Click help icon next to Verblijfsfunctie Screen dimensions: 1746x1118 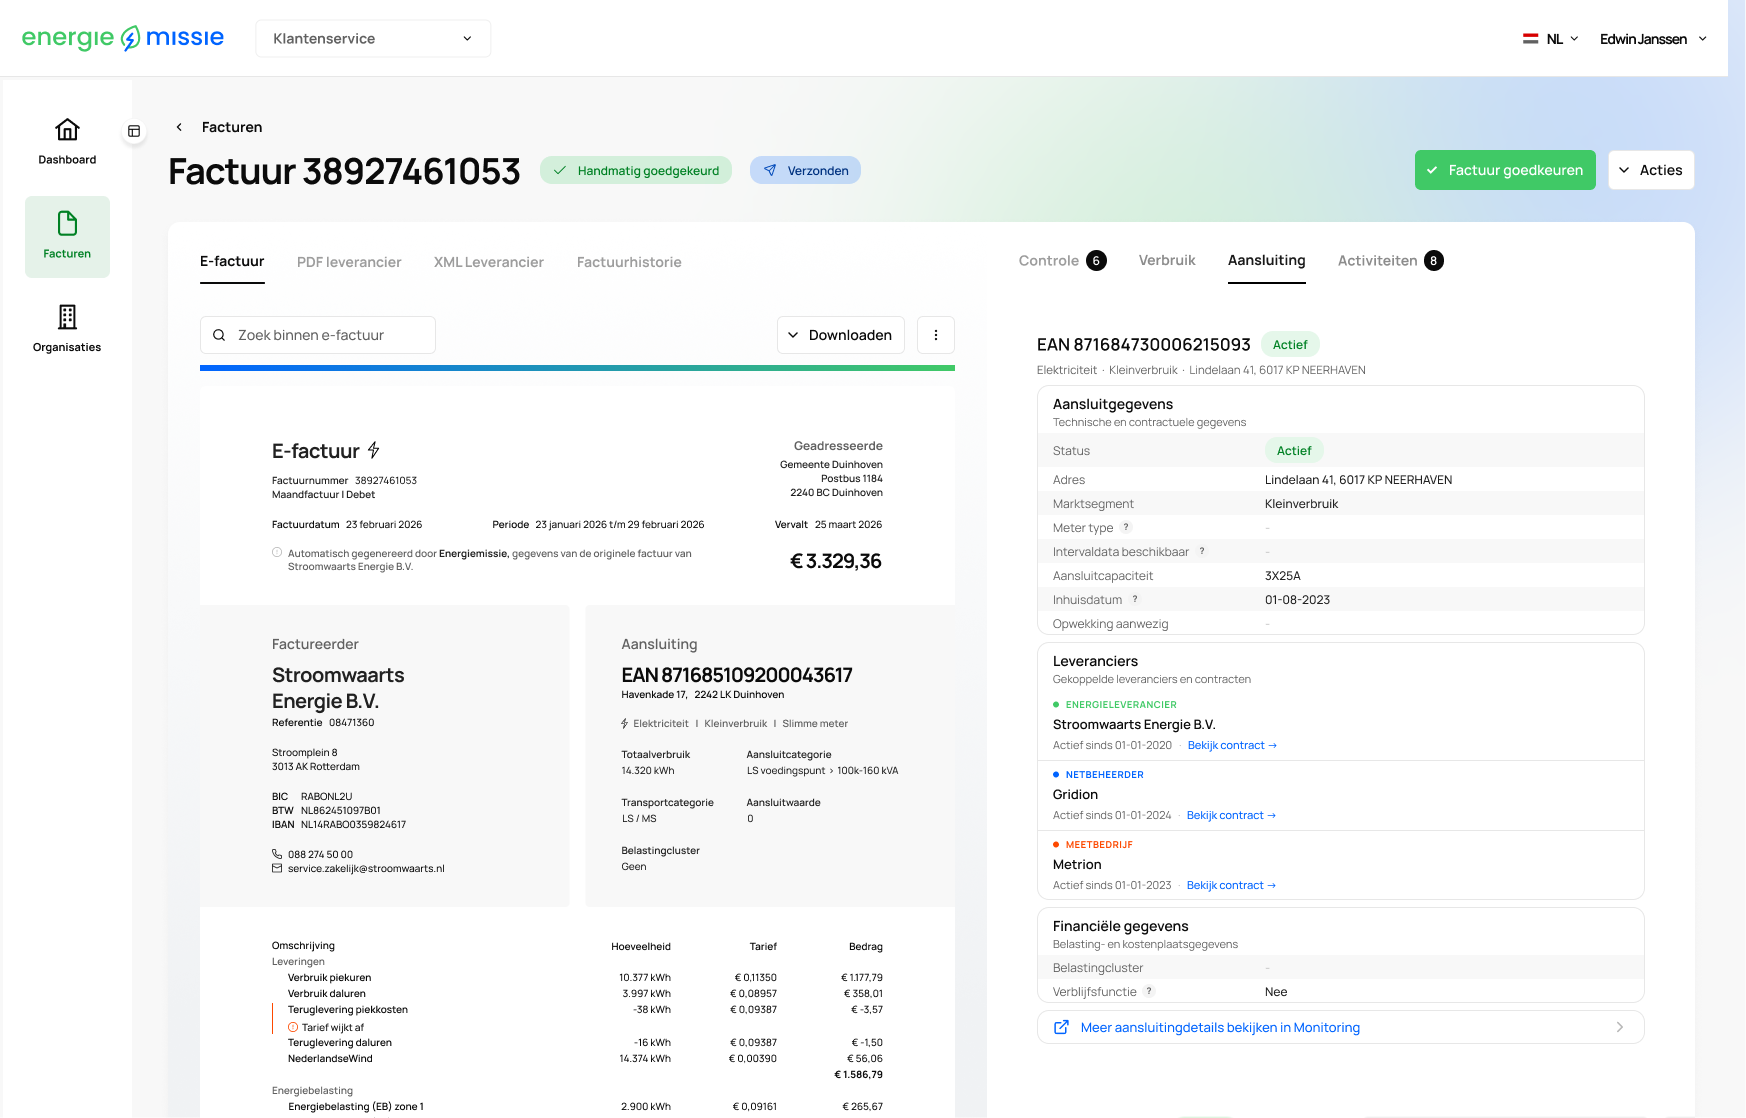click(x=1149, y=991)
